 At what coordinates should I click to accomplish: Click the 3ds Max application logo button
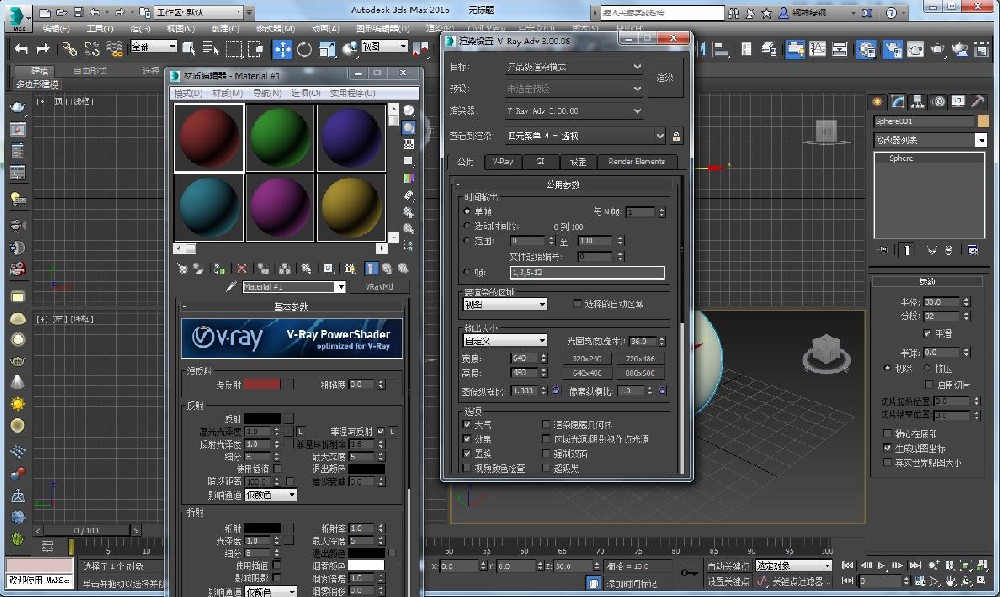click(x=18, y=17)
